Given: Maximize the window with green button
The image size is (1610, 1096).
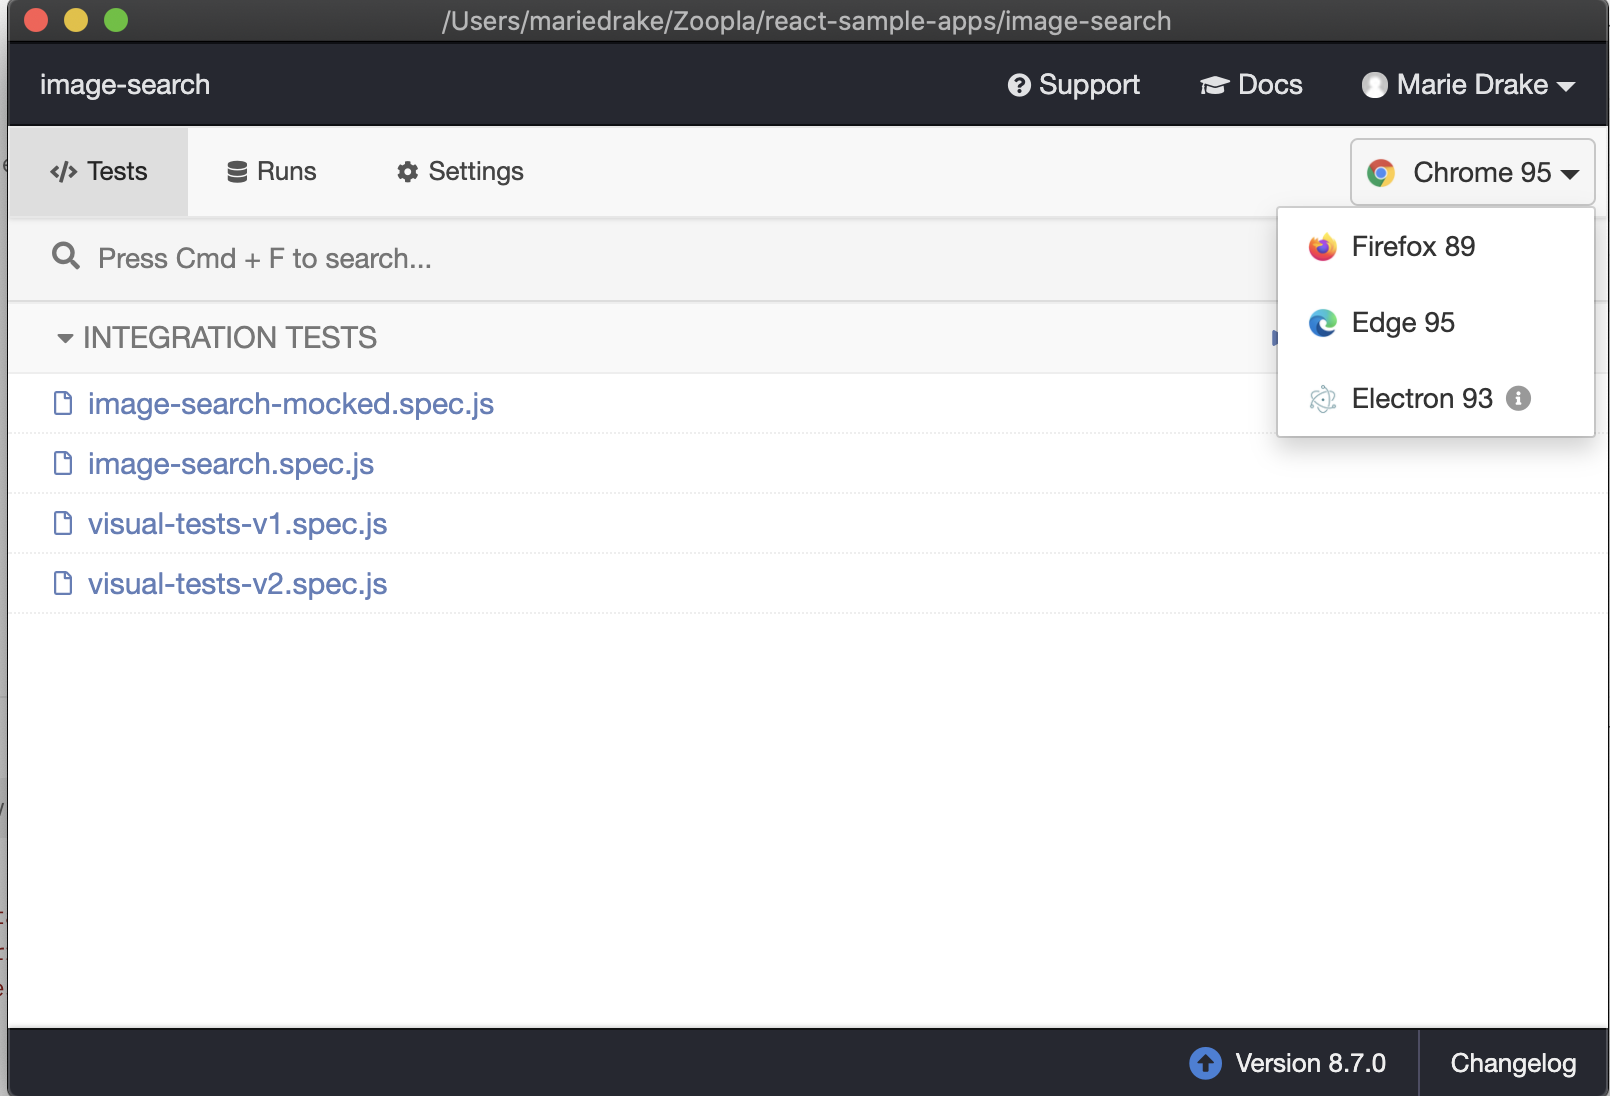Looking at the screenshot, I should (x=116, y=20).
